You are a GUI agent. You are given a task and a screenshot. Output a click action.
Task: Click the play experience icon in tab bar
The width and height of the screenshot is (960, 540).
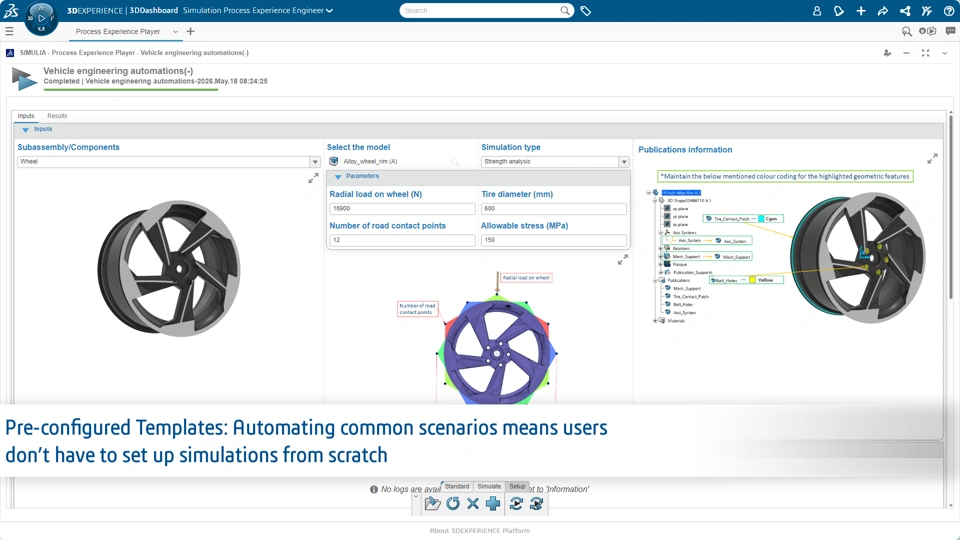coord(928,31)
